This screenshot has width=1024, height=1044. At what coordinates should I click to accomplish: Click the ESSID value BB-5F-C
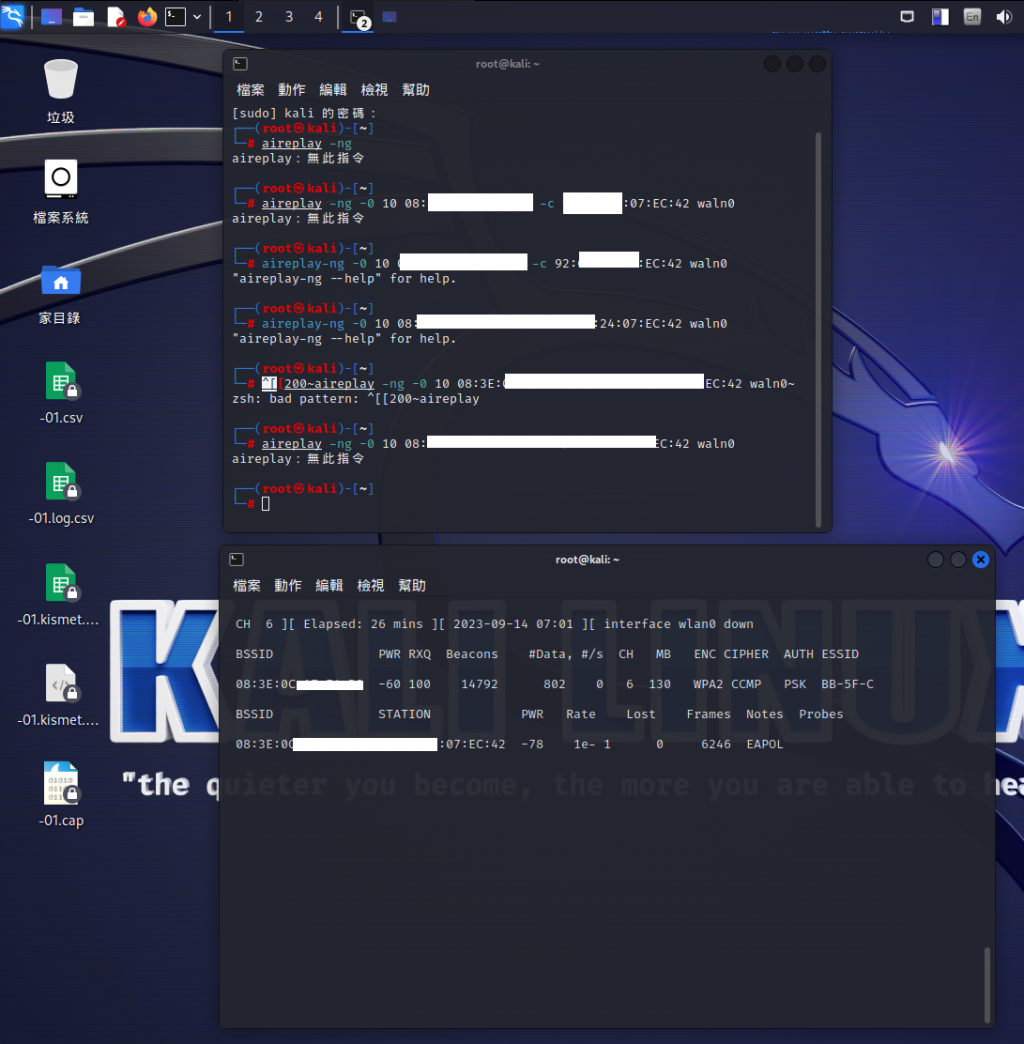click(847, 684)
